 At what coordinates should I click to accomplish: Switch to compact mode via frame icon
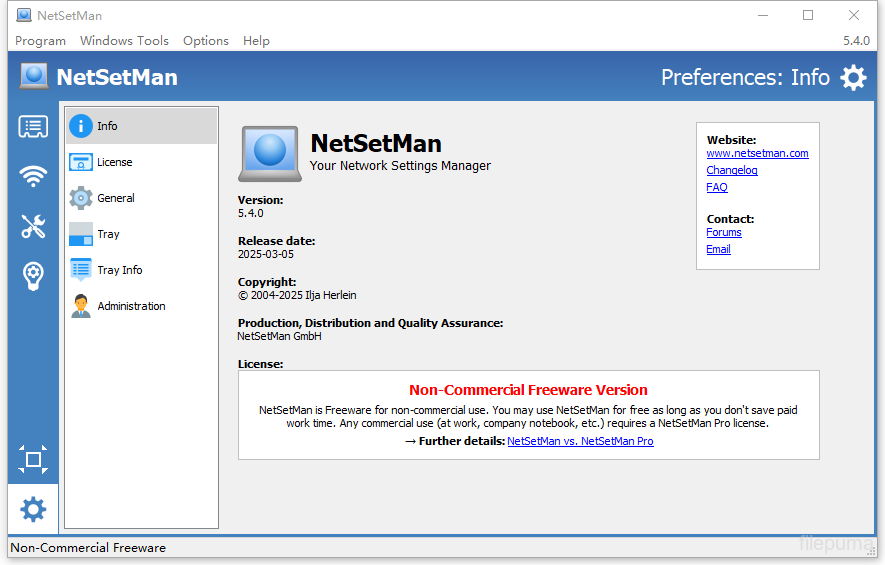click(x=33, y=459)
